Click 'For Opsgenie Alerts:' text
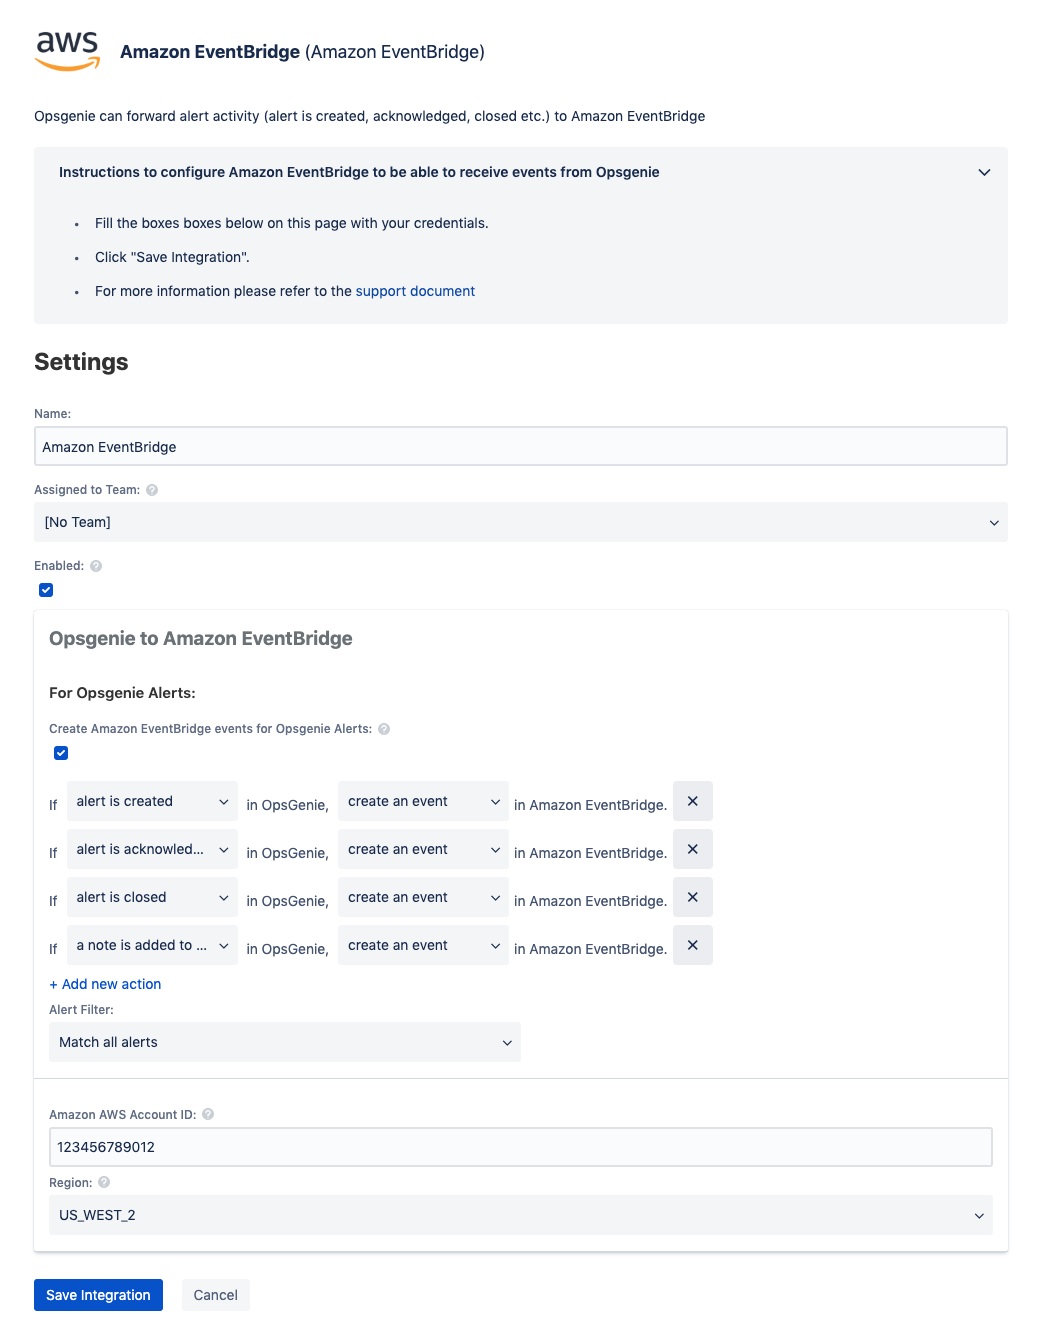The image size is (1038, 1333). pos(122,693)
